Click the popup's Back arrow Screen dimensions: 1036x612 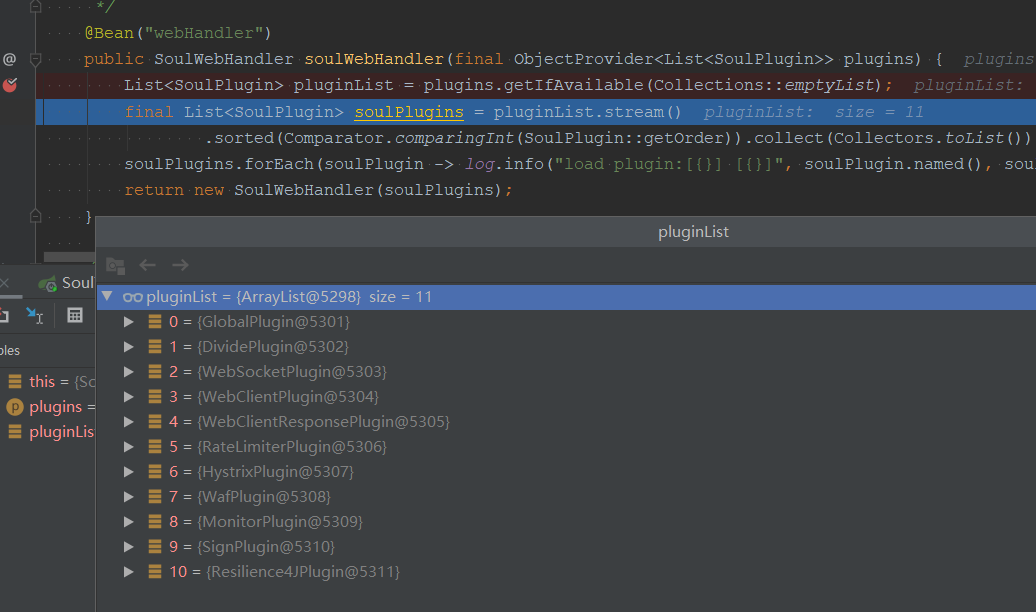[x=147, y=265]
